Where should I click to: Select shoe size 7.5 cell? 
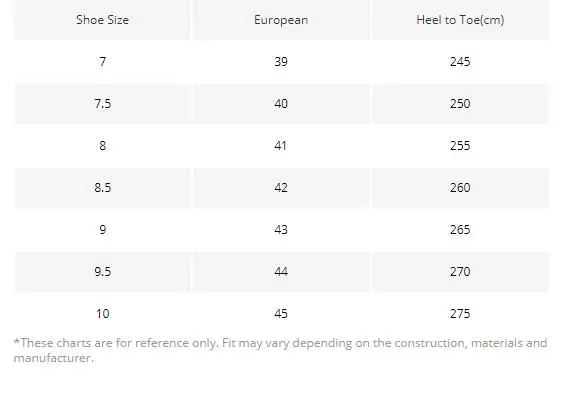coord(102,104)
